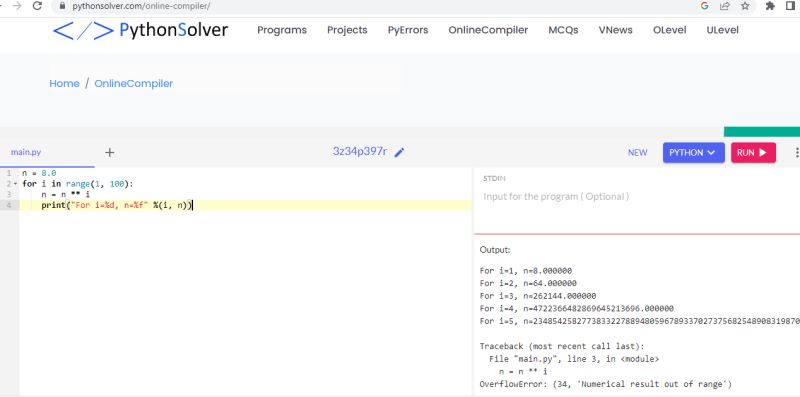
Task: Click code line 'n = 8.0'
Action: tap(39, 173)
